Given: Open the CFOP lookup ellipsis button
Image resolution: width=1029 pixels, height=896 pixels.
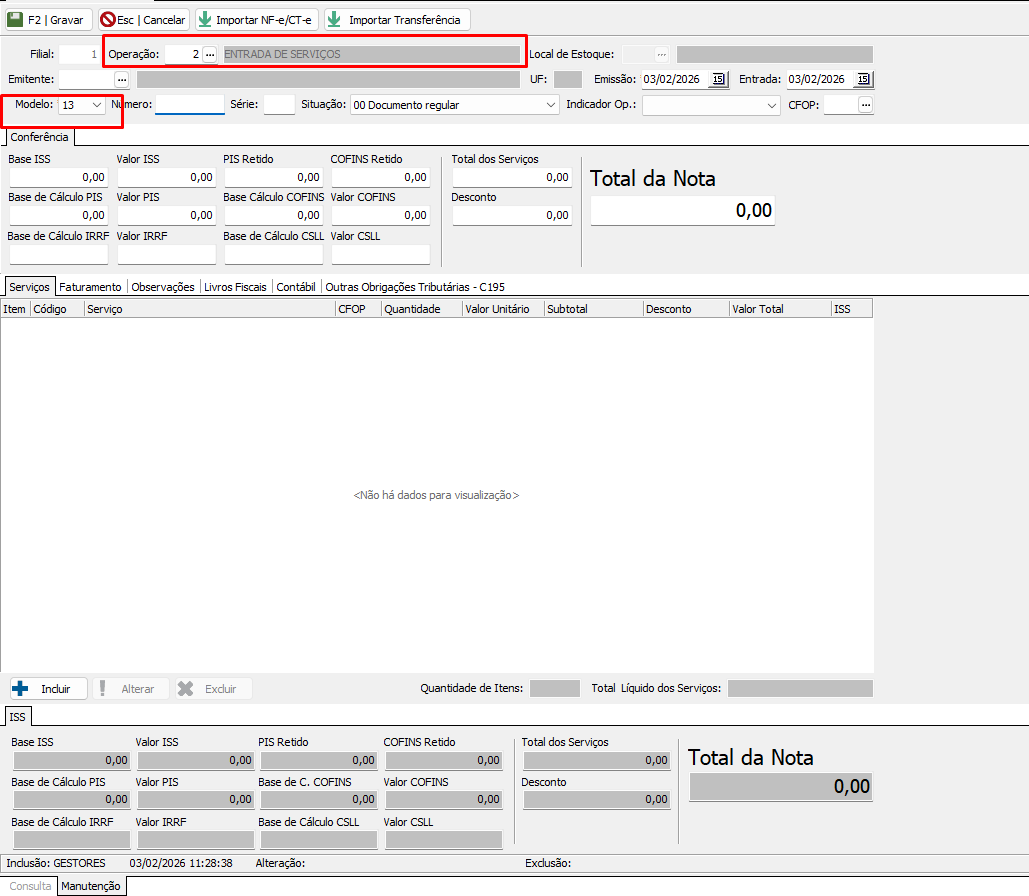Looking at the screenshot, I should [x=866, y=105].
